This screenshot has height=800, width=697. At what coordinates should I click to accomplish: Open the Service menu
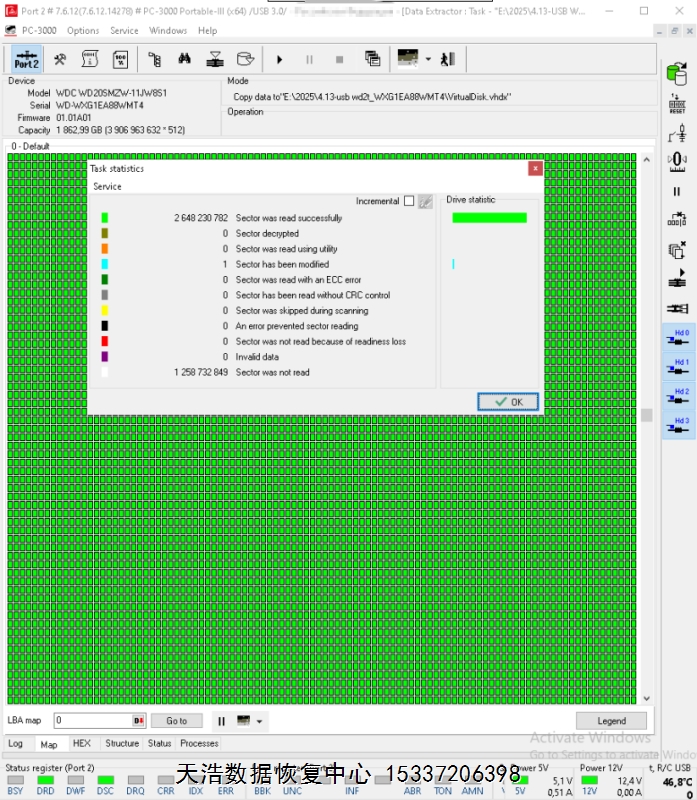tap(124, 31)
